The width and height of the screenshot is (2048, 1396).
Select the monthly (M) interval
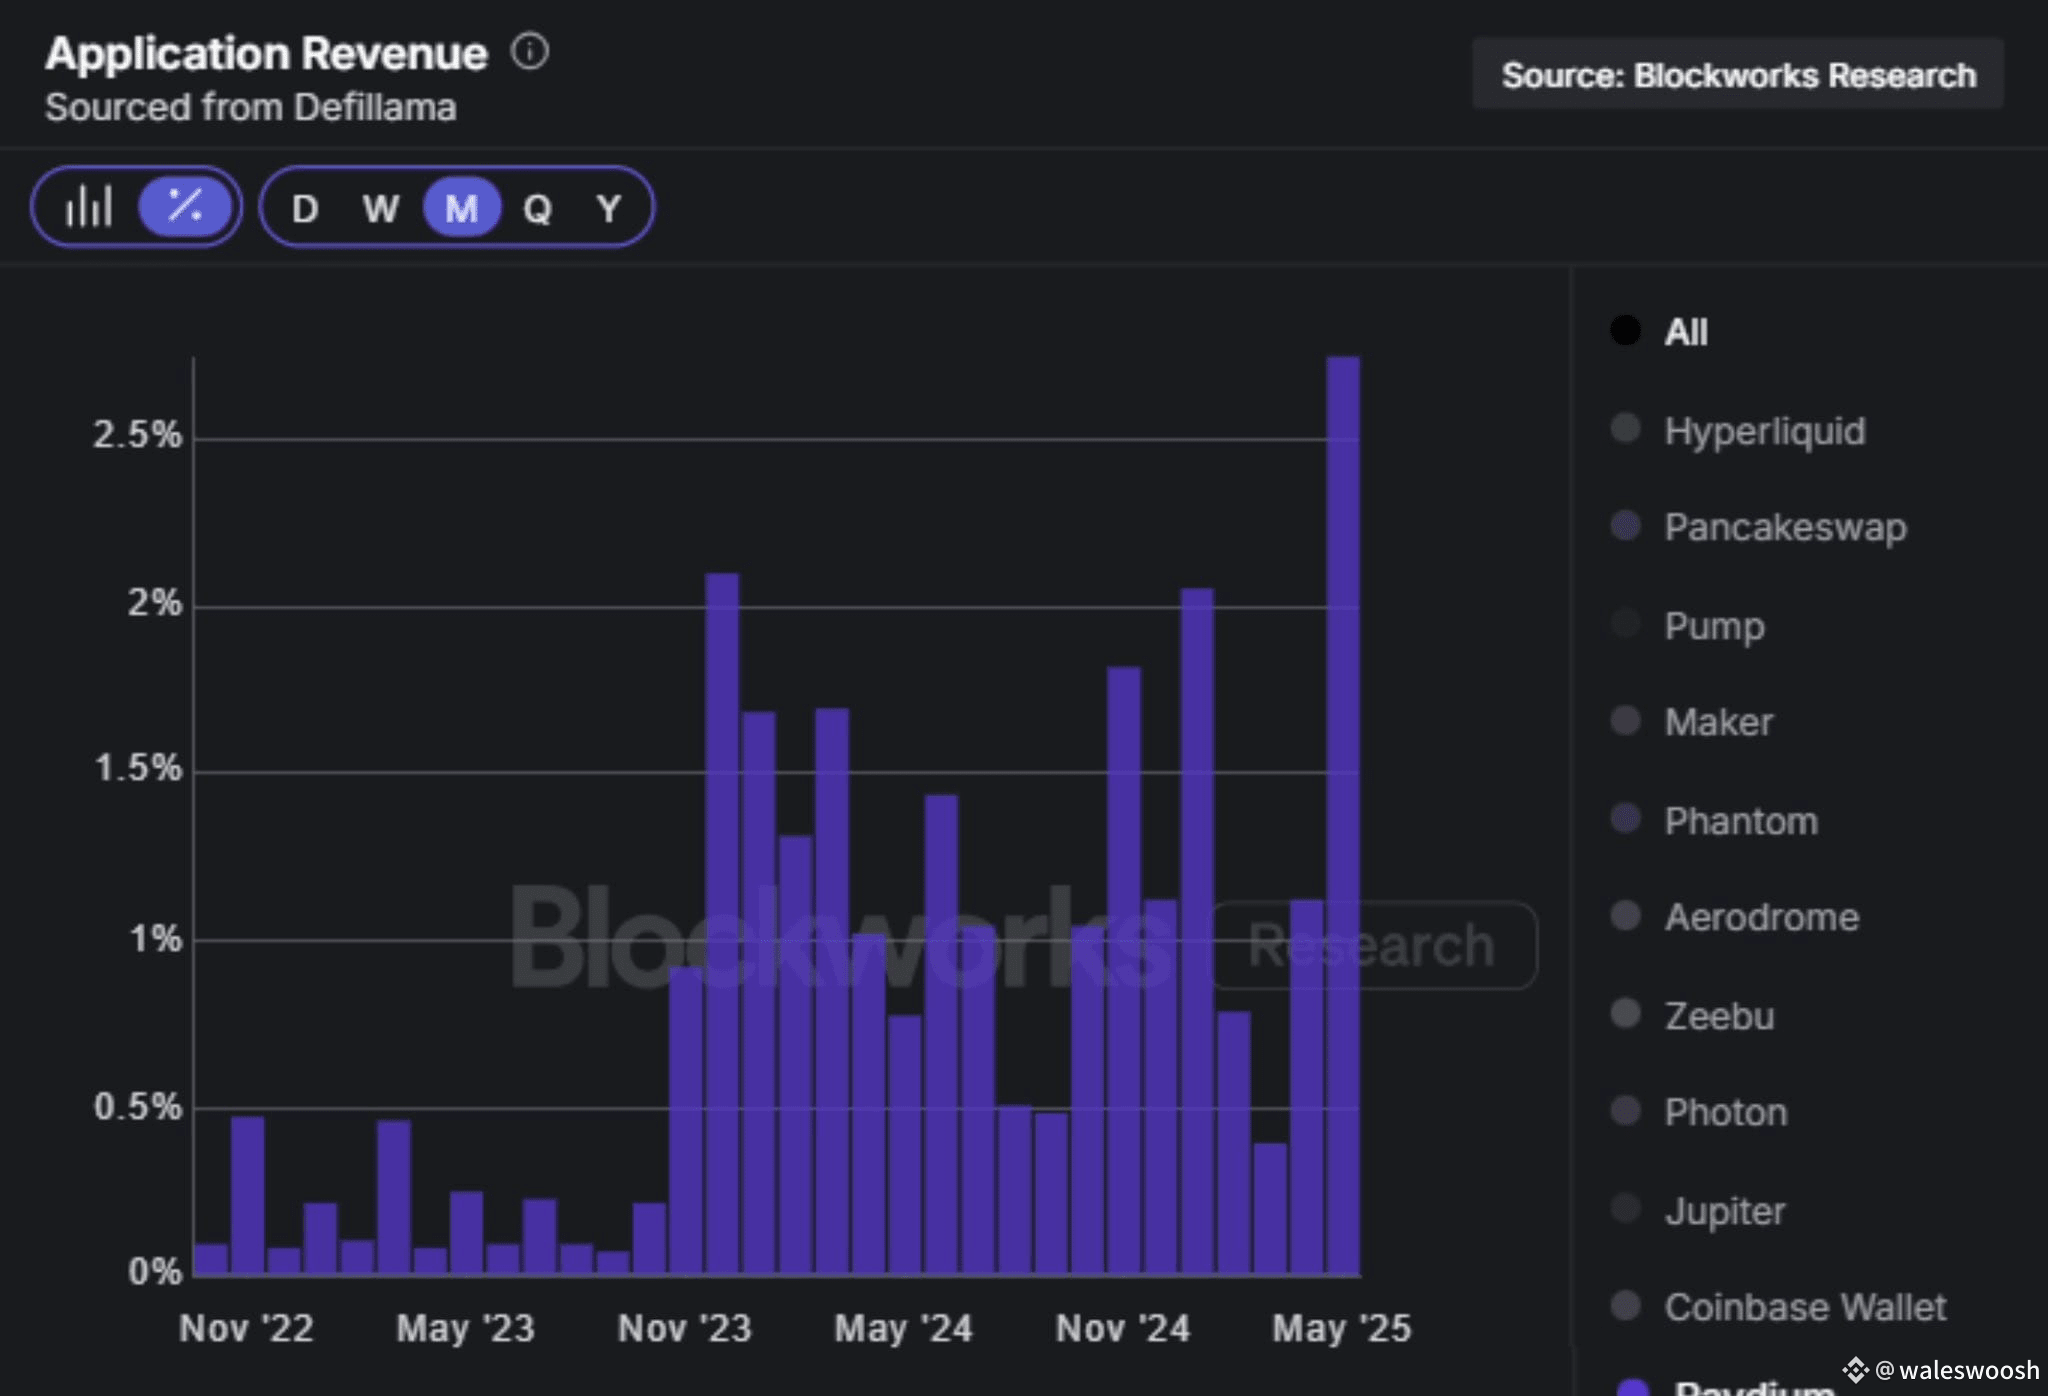coord(461,208)
